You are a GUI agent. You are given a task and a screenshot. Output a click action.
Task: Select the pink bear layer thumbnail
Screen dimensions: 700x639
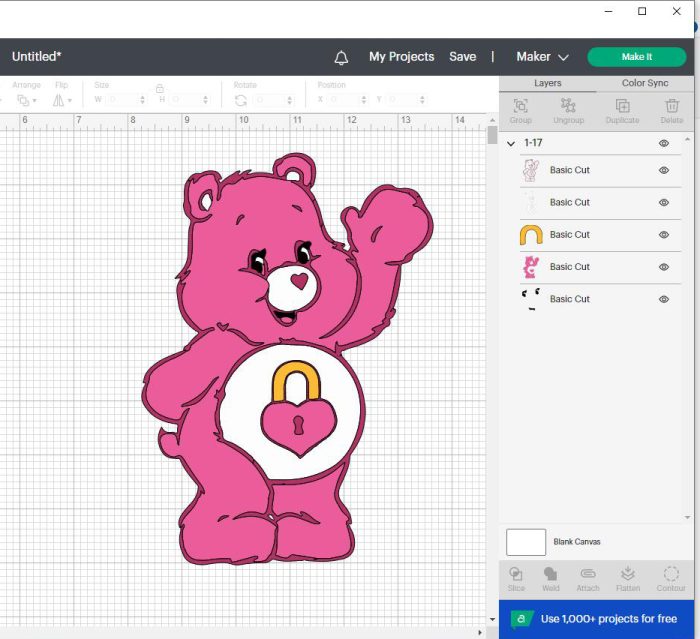(531, 267)
